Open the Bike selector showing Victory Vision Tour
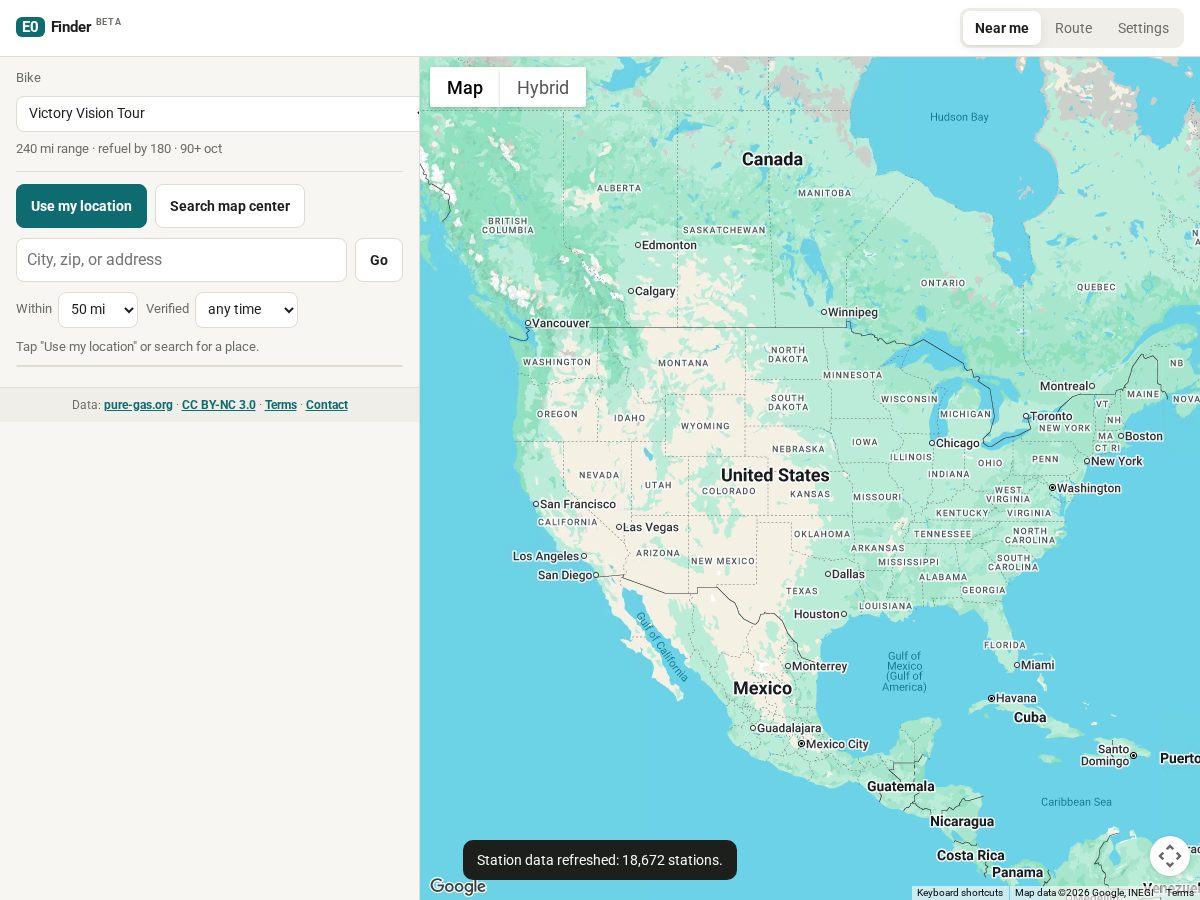This screenshot has height=900, width=1200. click(218, 114)
